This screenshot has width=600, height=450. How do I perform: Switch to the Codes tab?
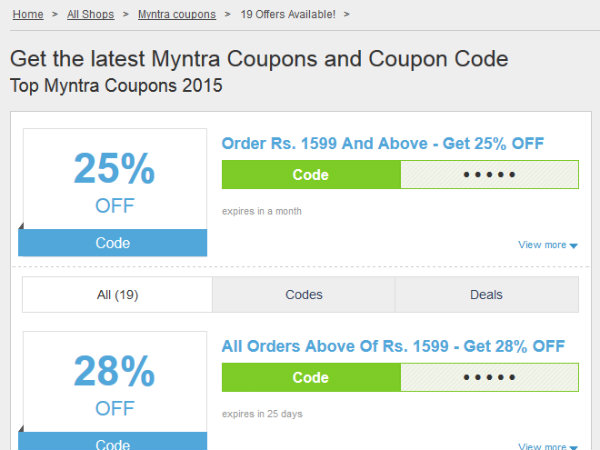tap(304, 295)
